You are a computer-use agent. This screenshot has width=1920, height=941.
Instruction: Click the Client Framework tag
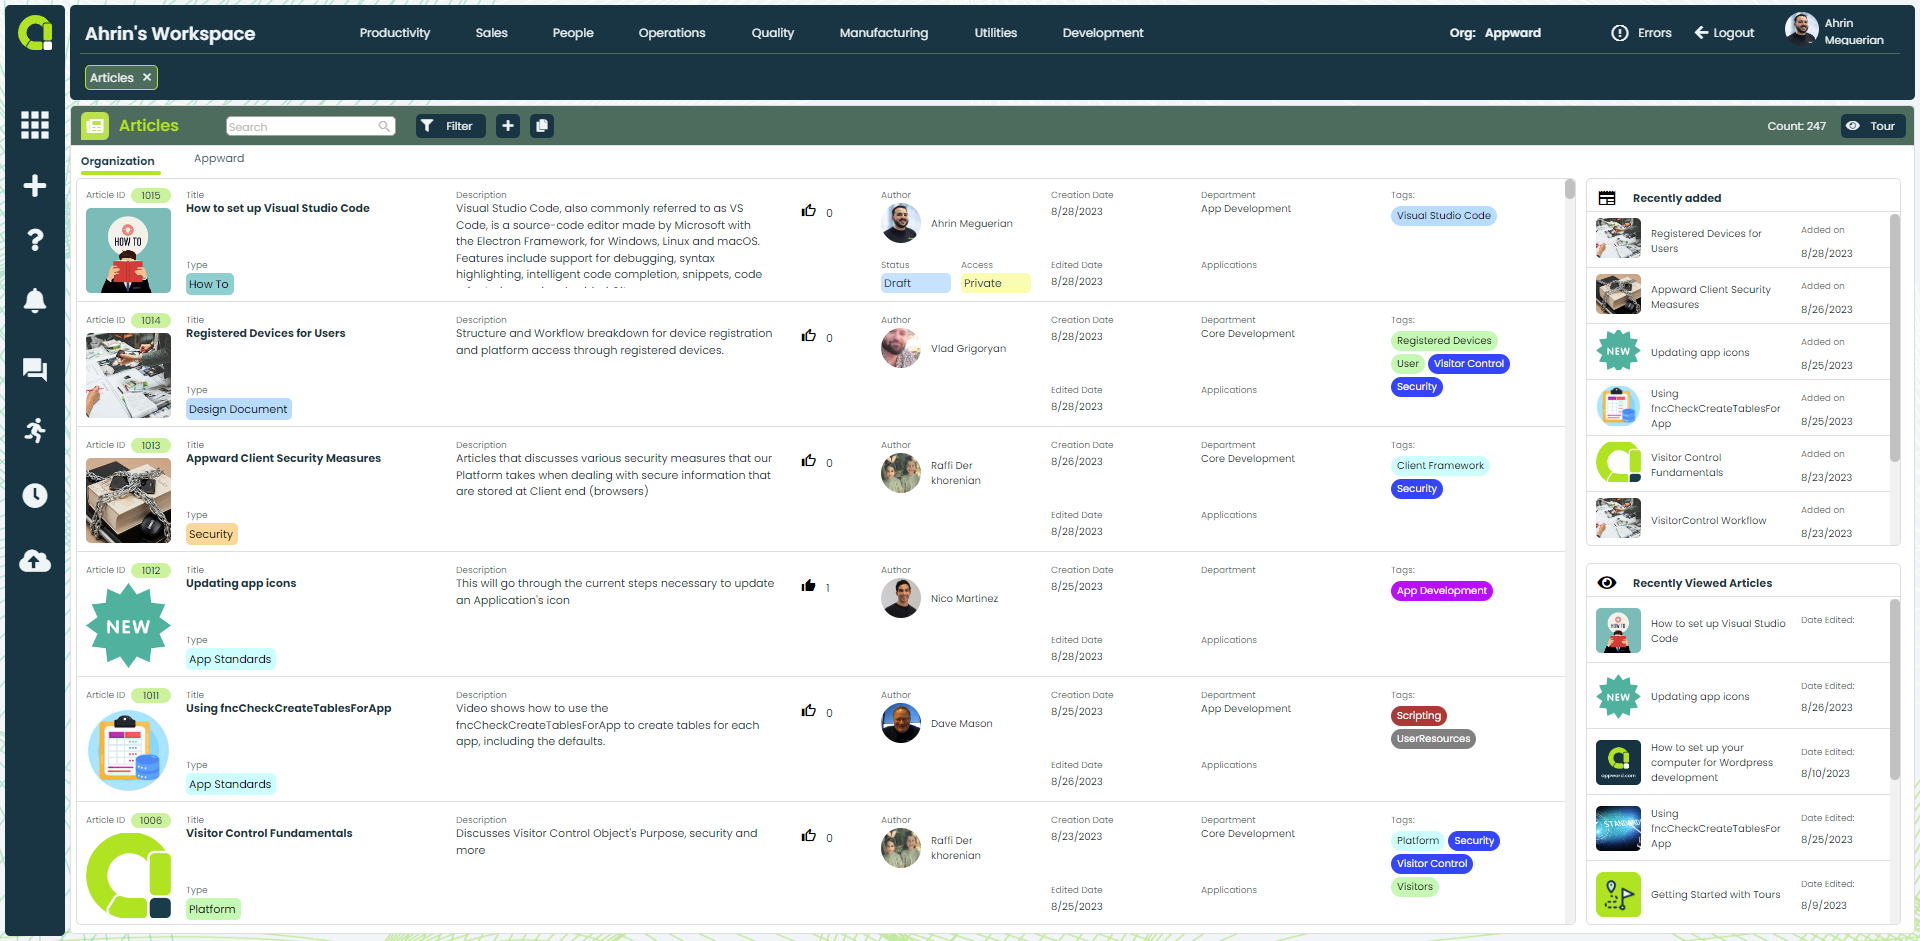click(1440, 466)
